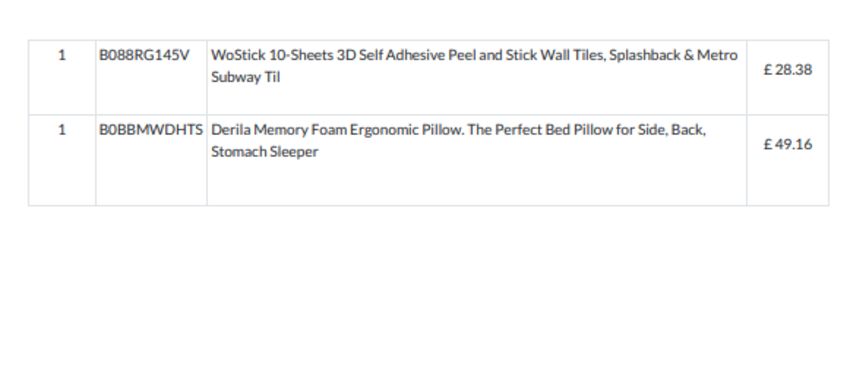The image size is (850, 388).
Task: Select ASIN code B0BBMWDHTS
Action: (151, 130)
